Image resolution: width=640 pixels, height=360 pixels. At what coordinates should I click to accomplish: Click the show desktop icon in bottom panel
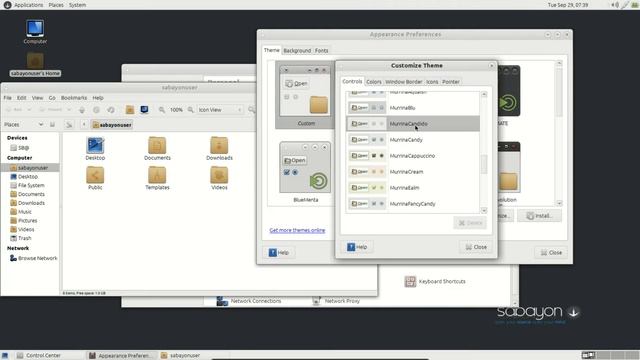coord(5,356)
